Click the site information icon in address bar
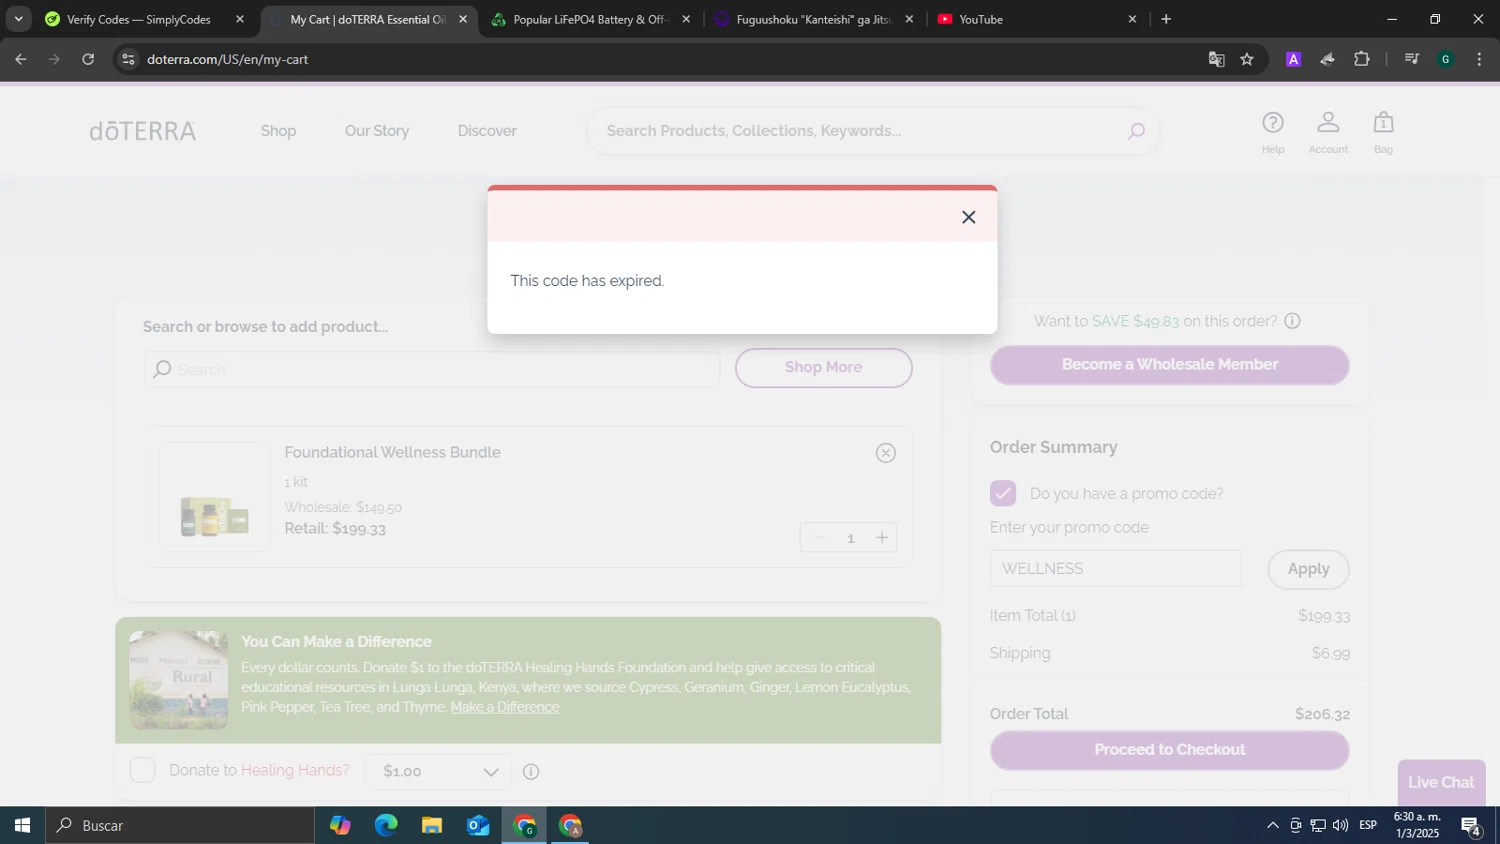 point(127,59)
